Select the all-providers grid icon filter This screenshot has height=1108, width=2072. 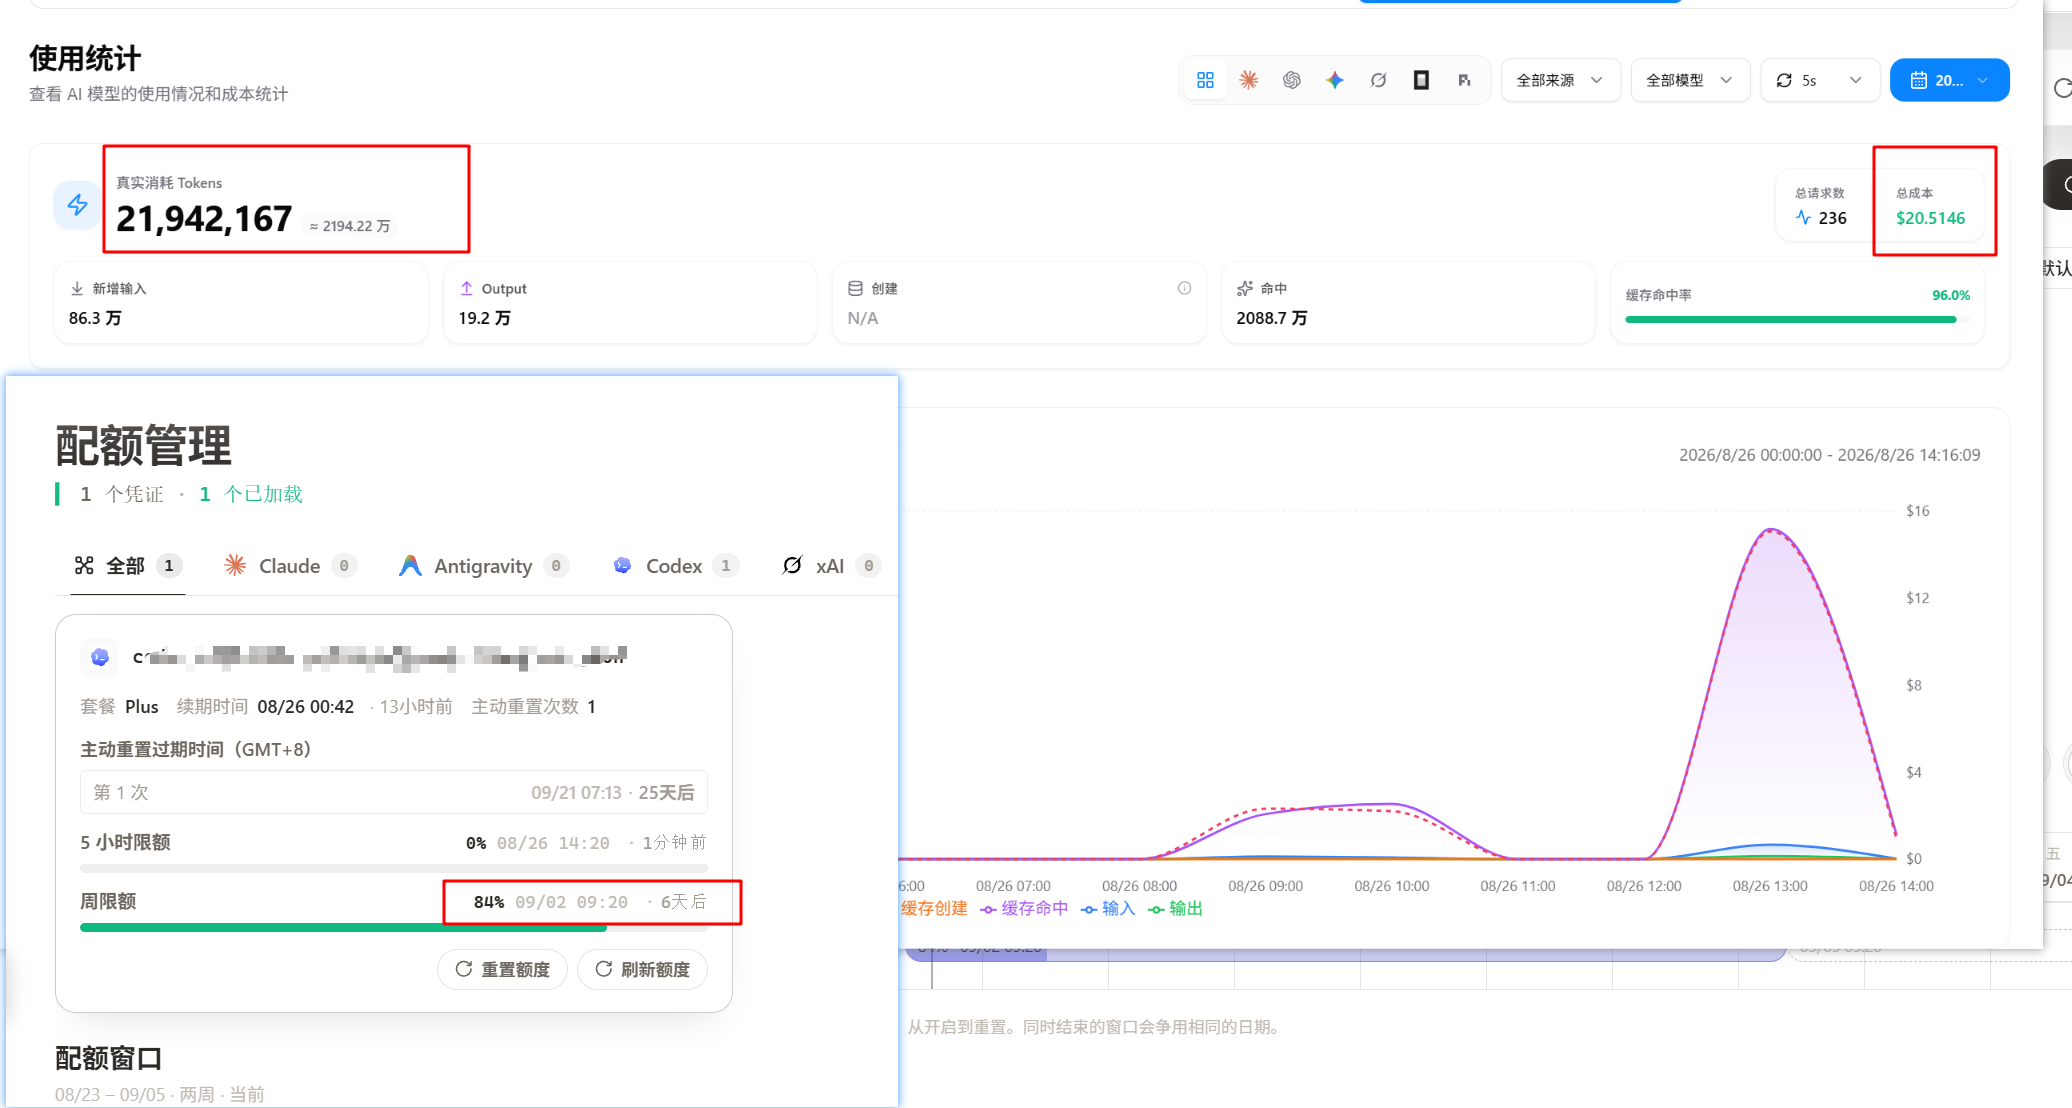[1205, 80]
